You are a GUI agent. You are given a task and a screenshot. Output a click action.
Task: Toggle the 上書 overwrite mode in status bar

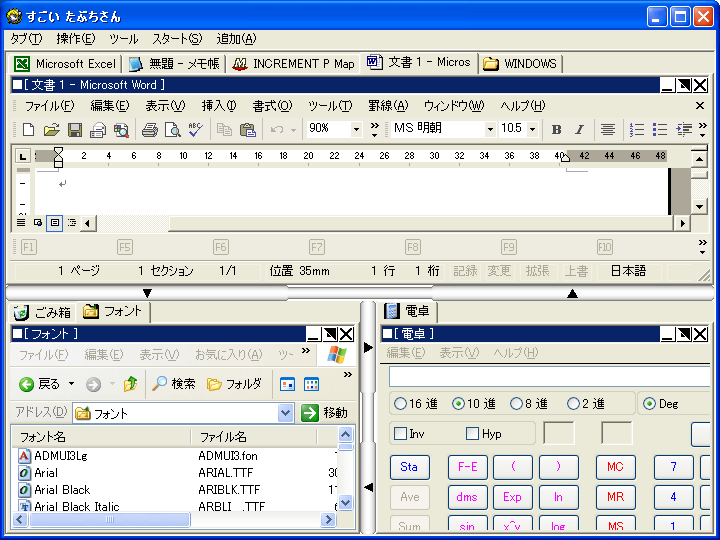point(576,271)
